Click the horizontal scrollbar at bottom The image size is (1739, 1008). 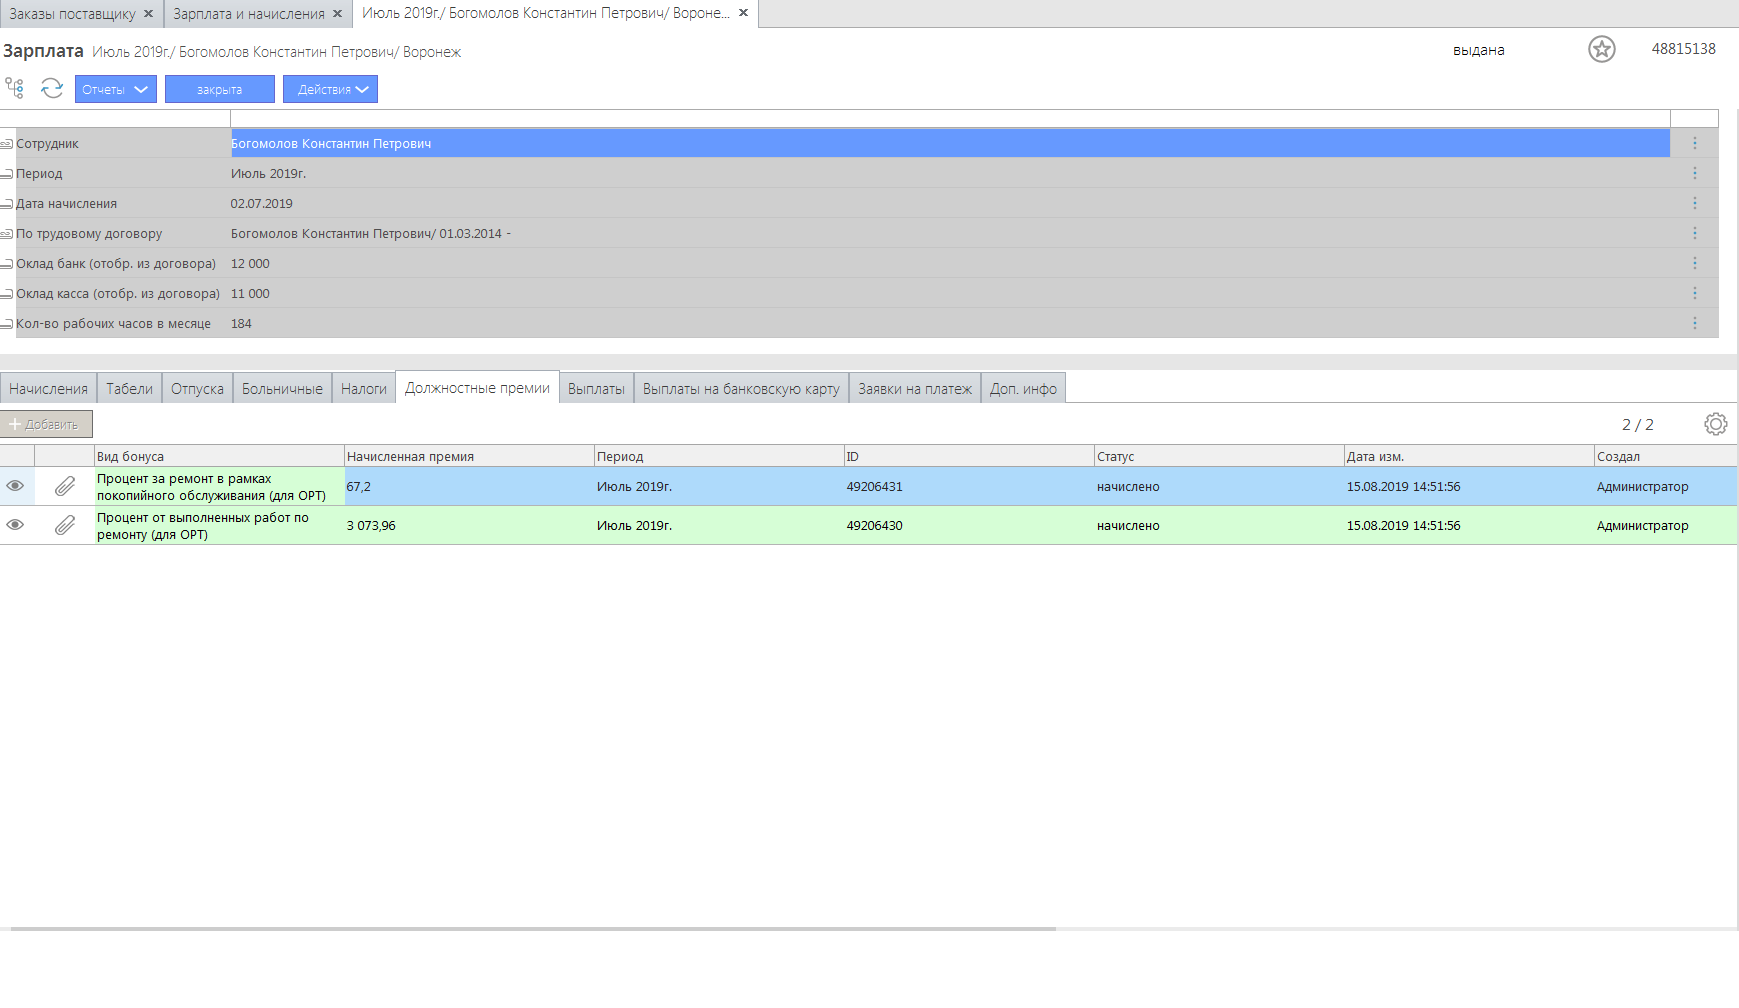[530, 929]
